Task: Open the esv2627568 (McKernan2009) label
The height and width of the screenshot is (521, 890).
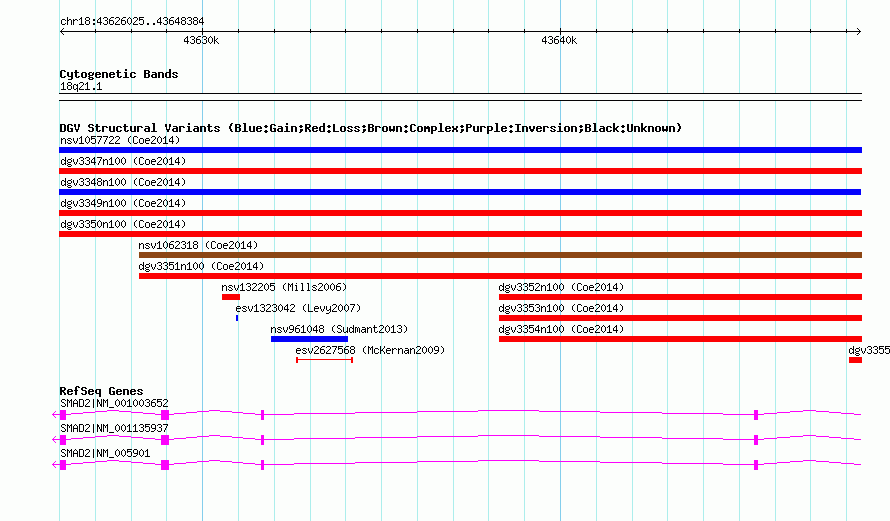Action: point(370,350)
